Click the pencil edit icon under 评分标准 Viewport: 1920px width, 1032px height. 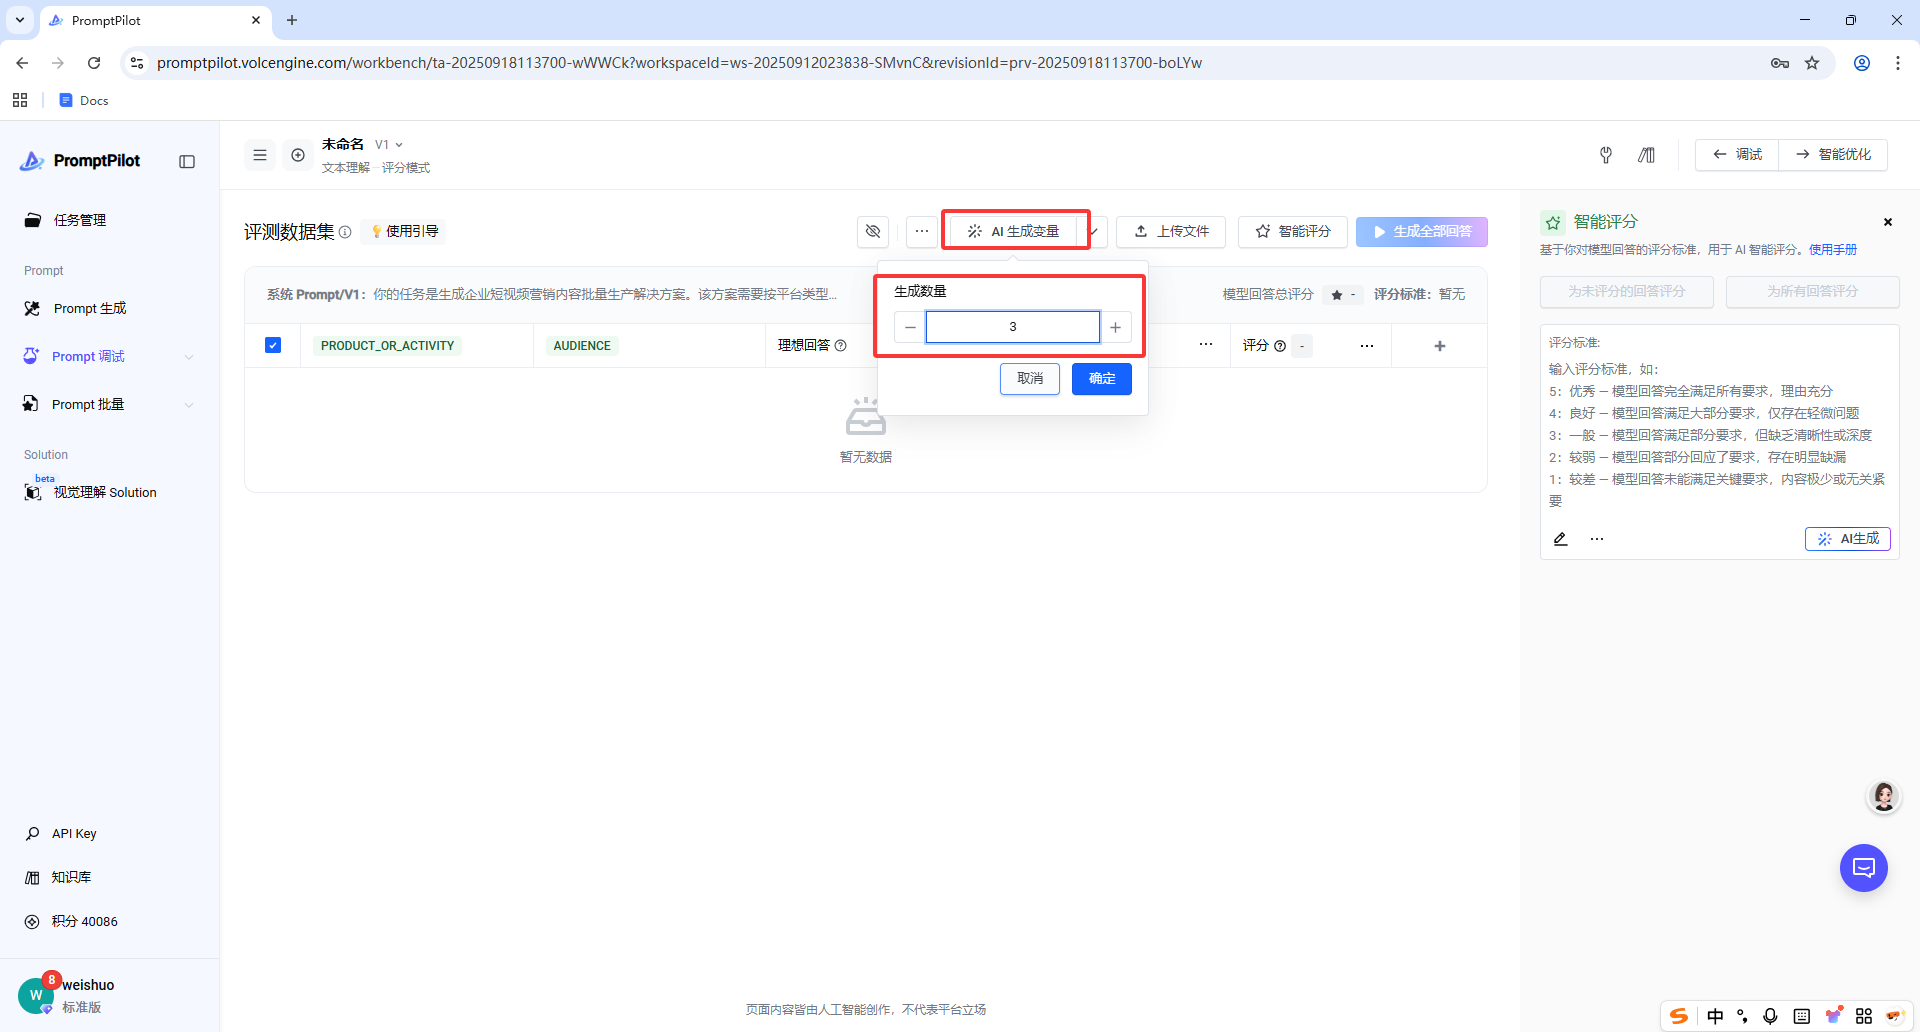(1560, 539)
